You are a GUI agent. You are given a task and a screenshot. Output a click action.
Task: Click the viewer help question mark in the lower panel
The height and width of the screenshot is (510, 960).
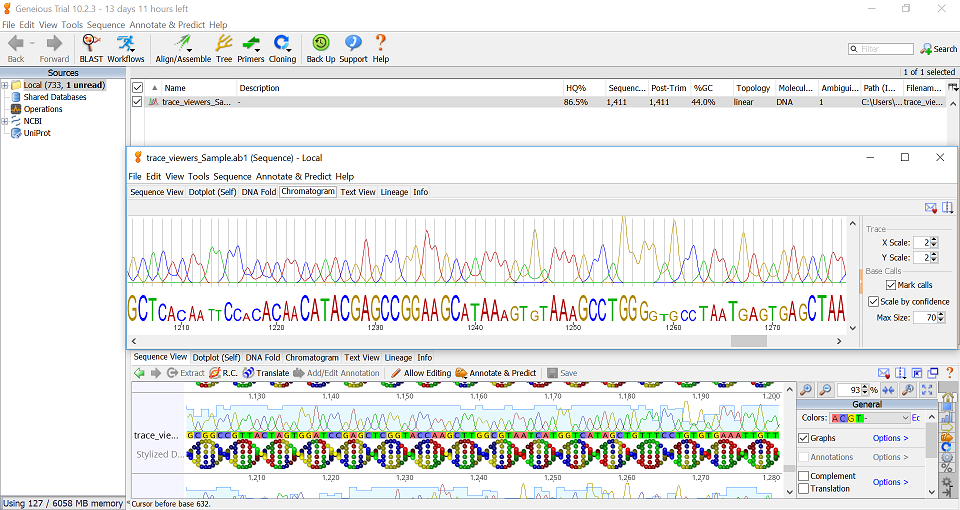(950, 373)
